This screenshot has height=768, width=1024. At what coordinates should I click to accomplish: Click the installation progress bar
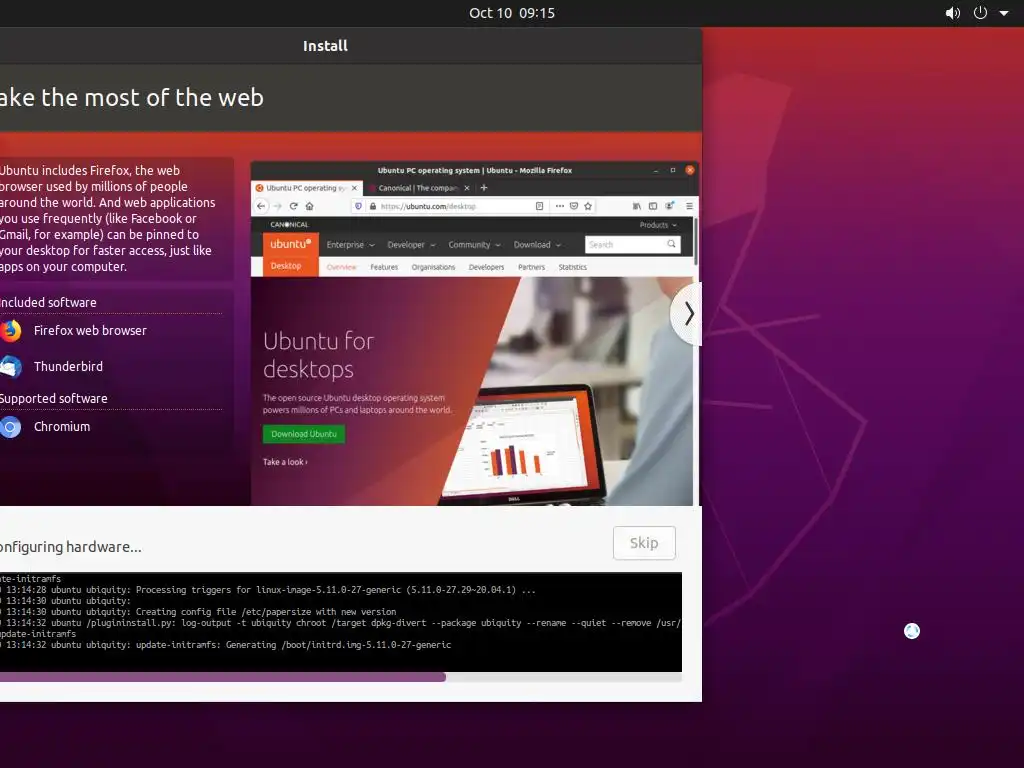pyautogui.click(x=341, y=677)
